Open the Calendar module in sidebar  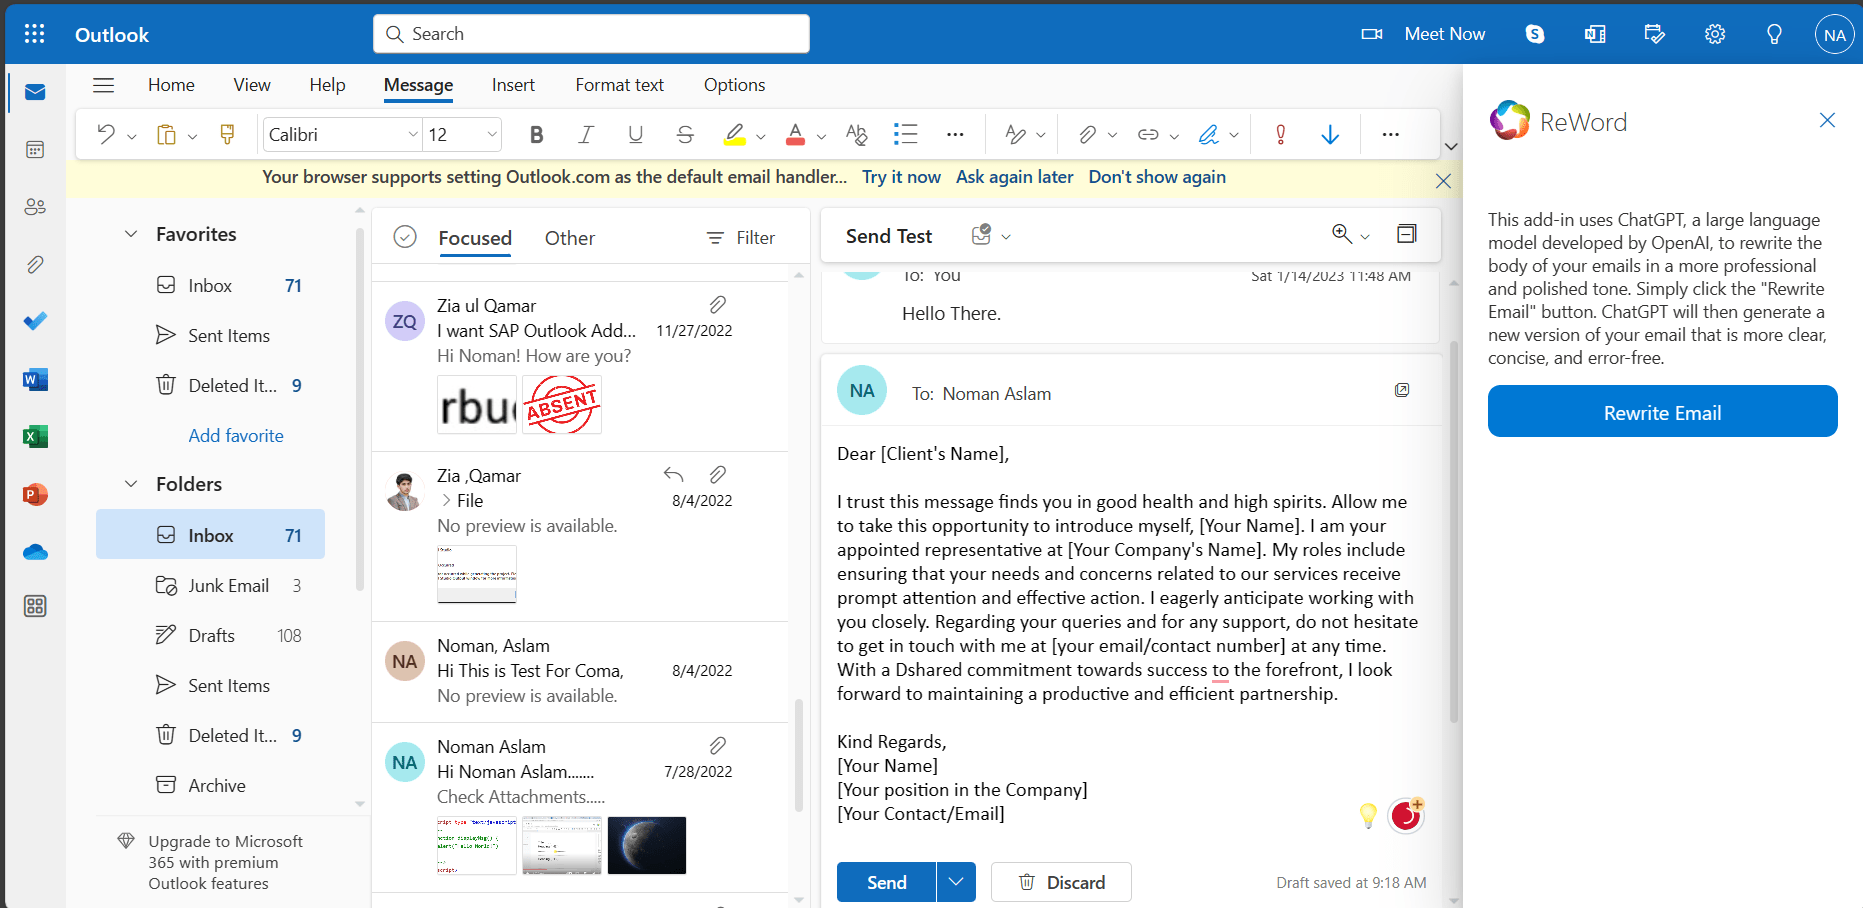coord(35,150)
